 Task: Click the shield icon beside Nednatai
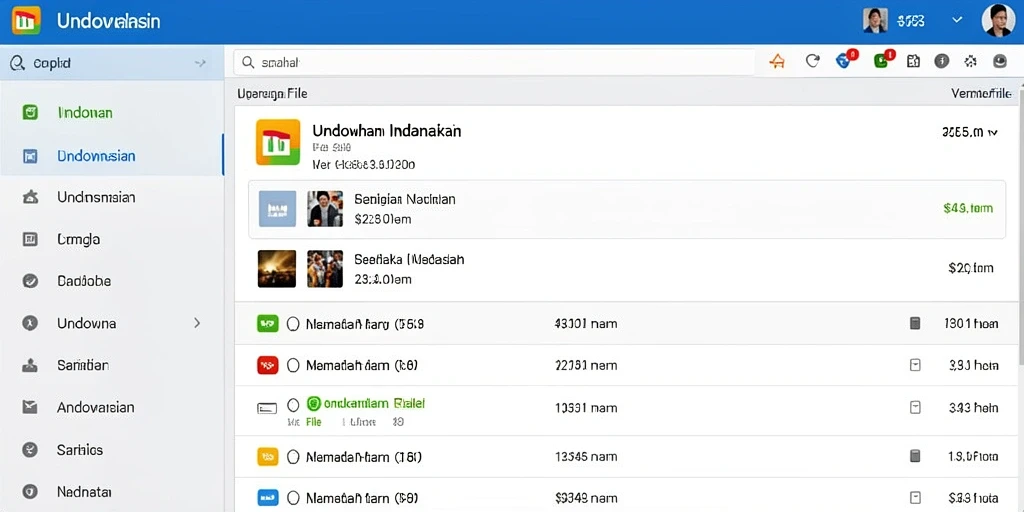30,491
